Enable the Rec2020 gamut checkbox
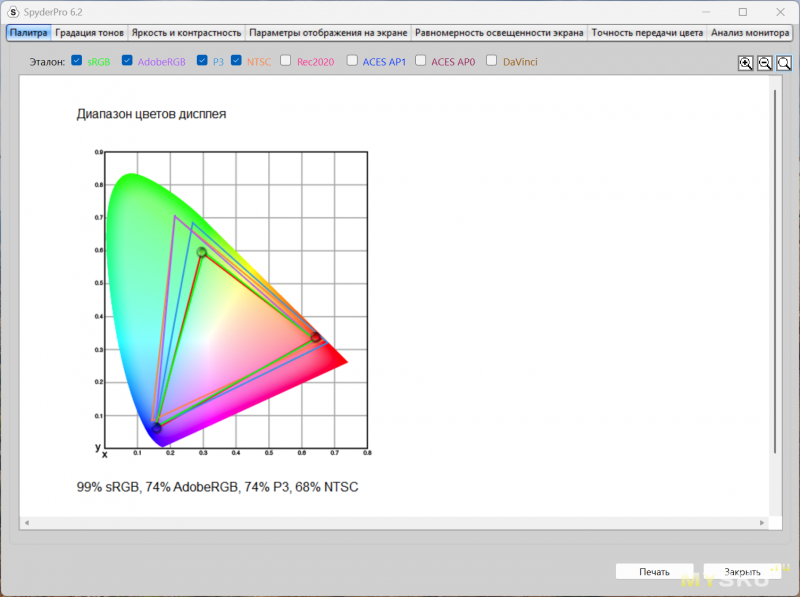 pos(287,61)
